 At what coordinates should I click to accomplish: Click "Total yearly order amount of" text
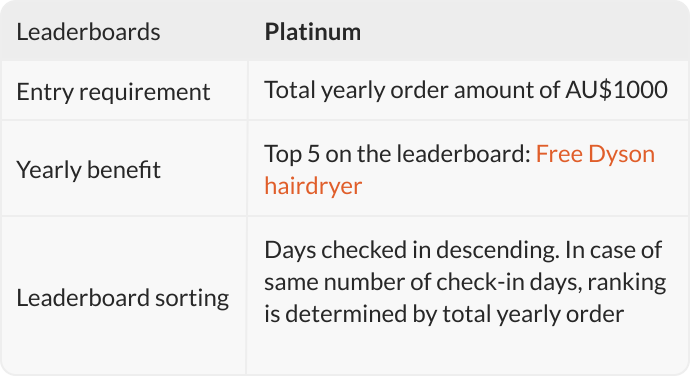[413, 90]
